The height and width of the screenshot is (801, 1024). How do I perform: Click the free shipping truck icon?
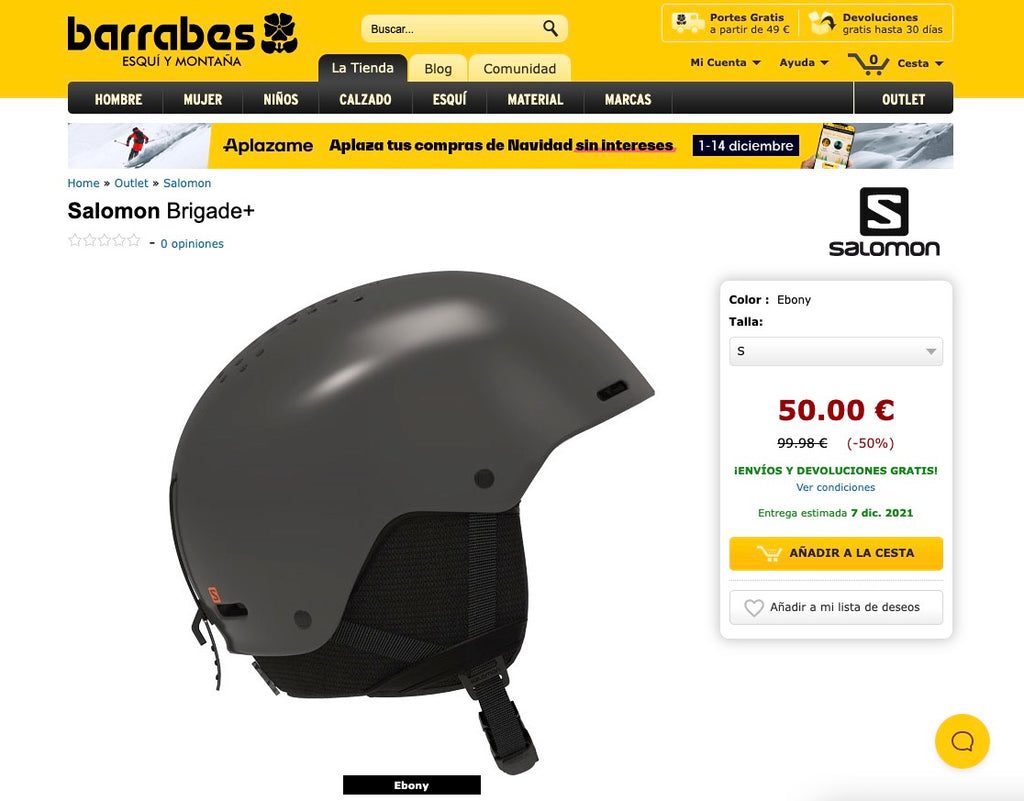[x=688, y=23]
